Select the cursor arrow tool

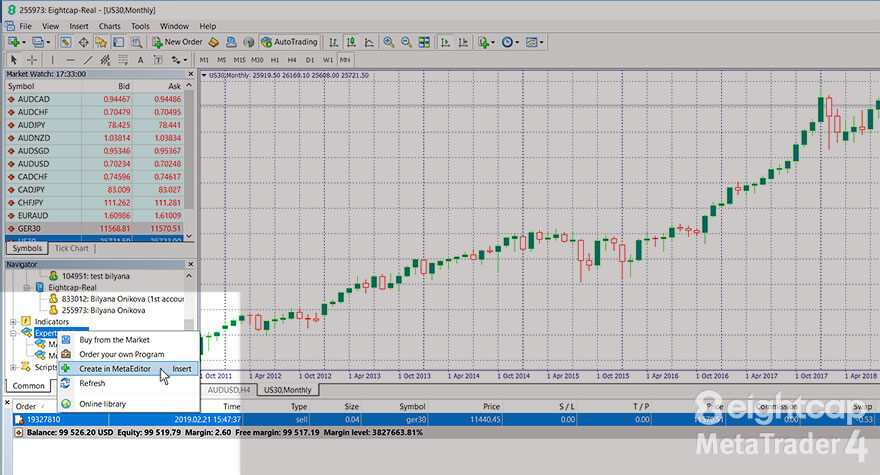coord(14,60)
